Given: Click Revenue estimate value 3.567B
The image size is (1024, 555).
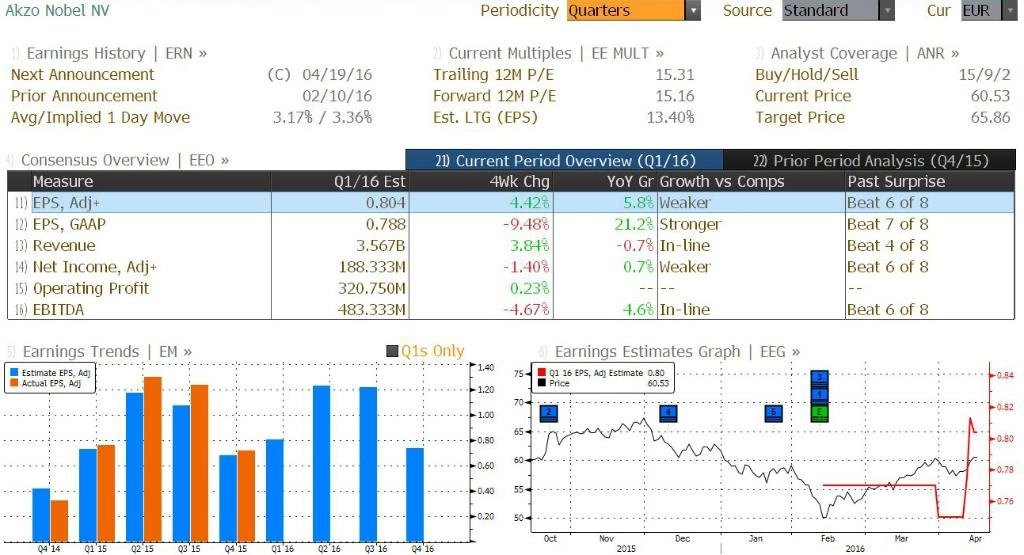Looking at the screenshot, I should pos(381,246).
